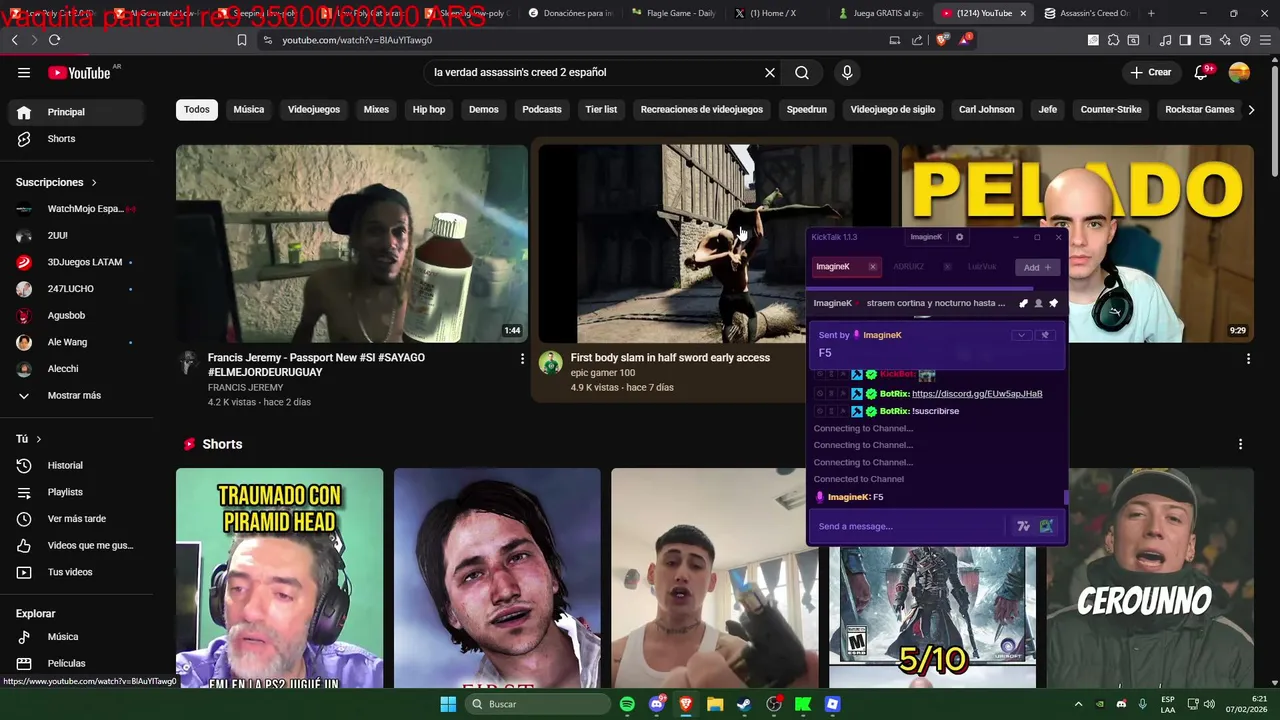
Task: Open the account avatar menu
Action: 1239,72
